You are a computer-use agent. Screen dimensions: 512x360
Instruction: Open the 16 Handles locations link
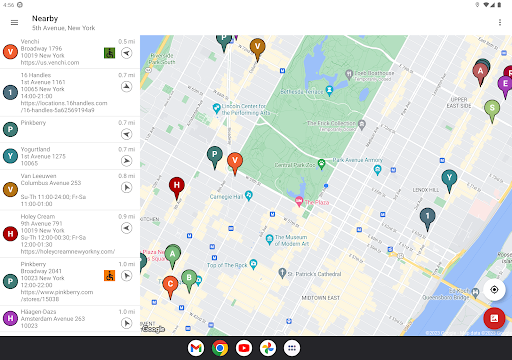64,107
